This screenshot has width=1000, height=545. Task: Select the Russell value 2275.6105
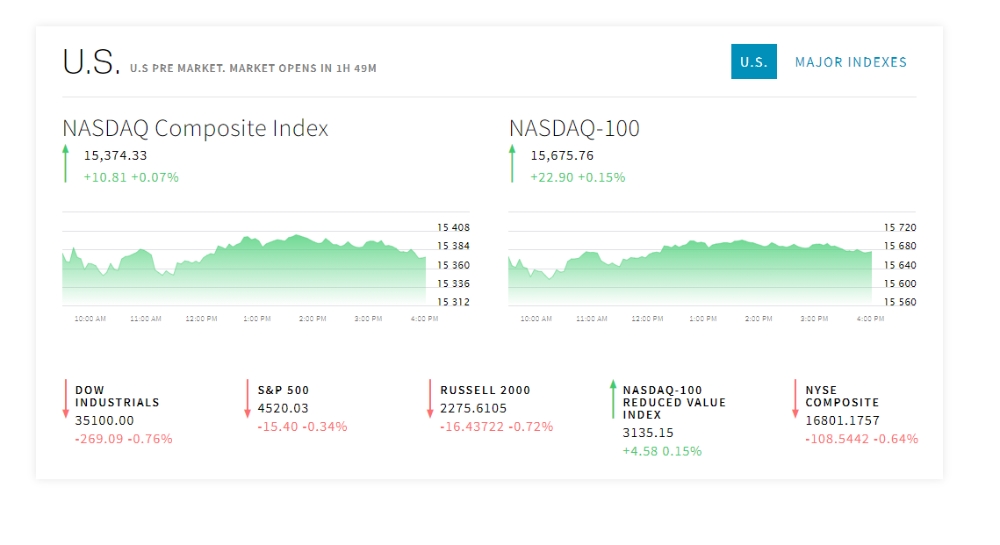pos(473,409)
